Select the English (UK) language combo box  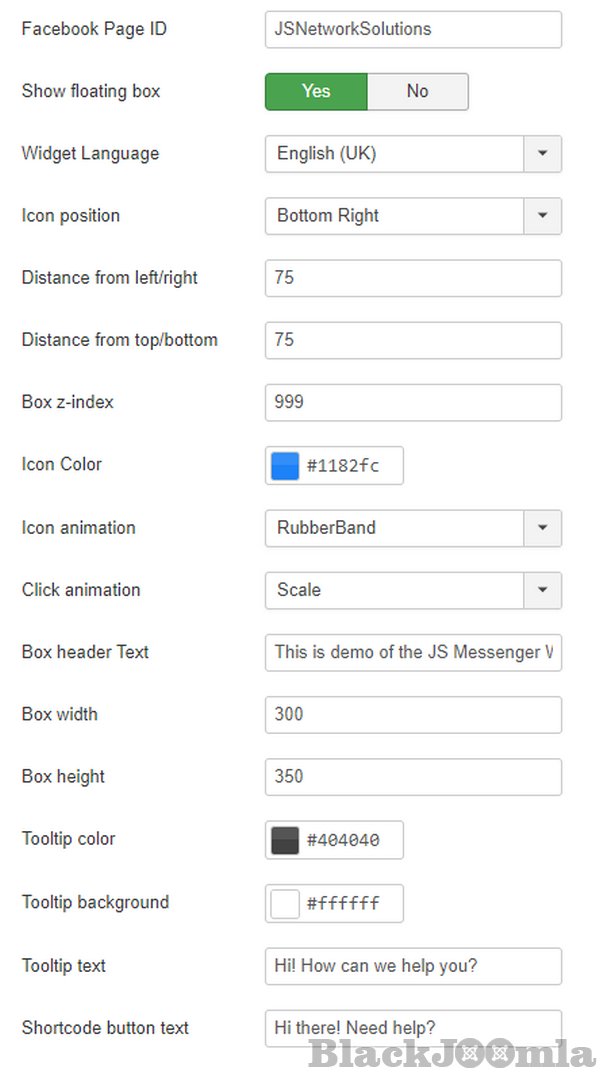395,154
